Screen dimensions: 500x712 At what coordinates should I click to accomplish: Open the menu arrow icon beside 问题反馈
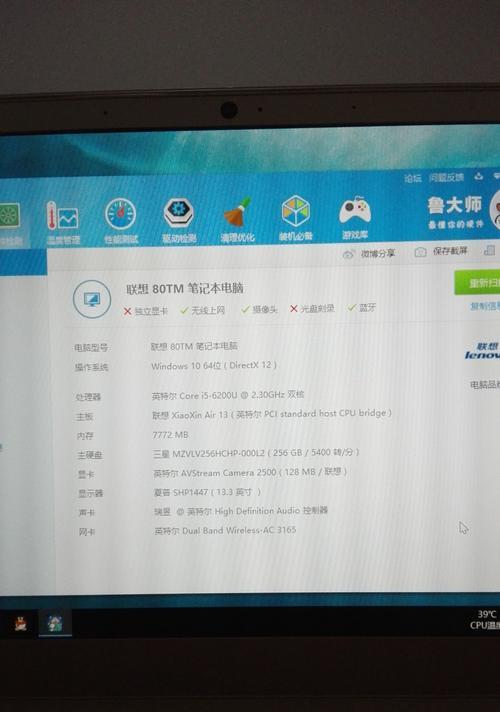[x=479, y=176]
